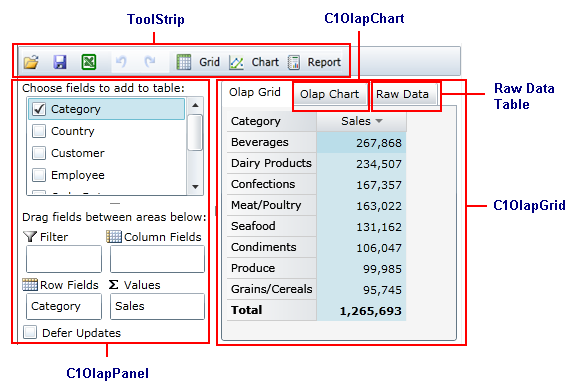
Task: Check the Customer field checkbox
Action: click(x=39, y=153)
